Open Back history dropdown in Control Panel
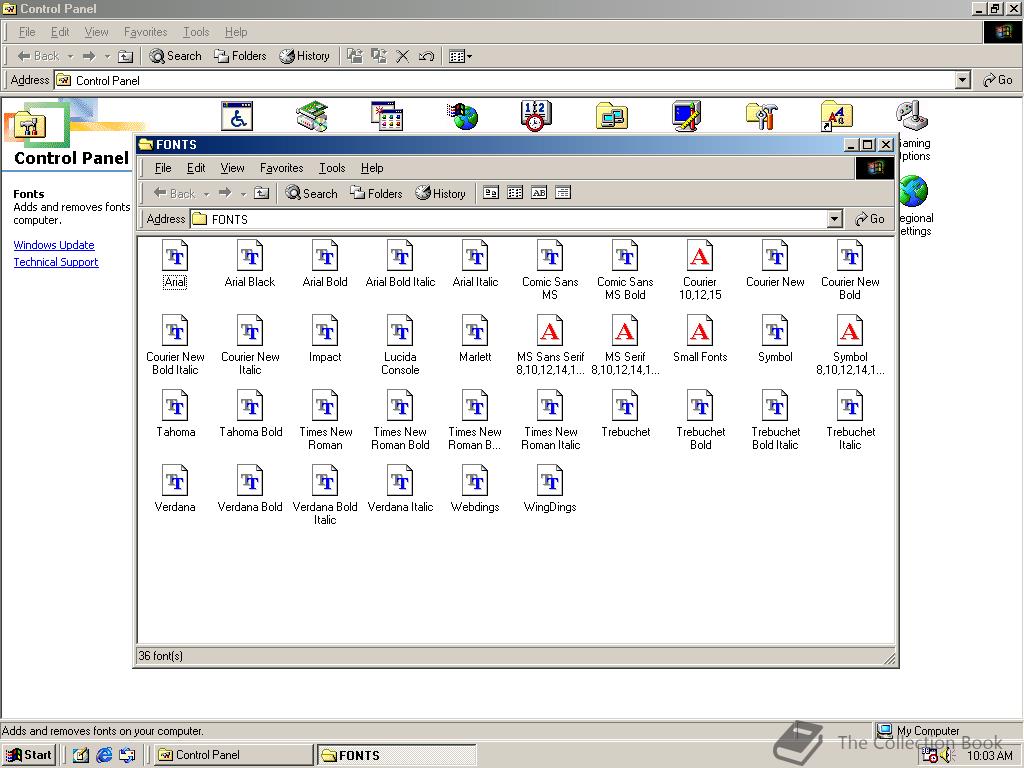 [70, 57]
